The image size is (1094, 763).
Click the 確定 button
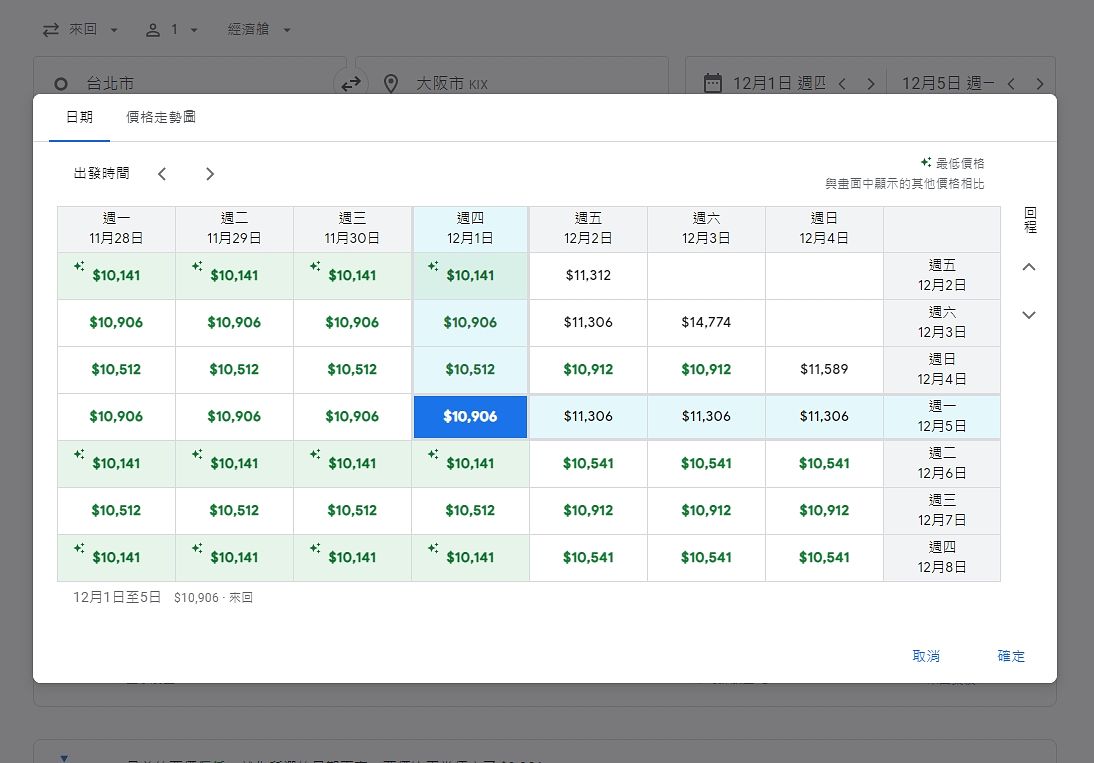[x=1011, y=656]
